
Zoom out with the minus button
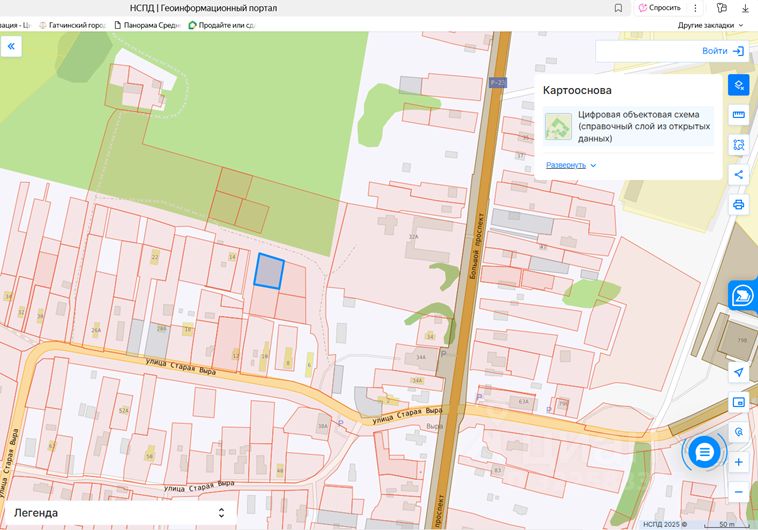738,491
